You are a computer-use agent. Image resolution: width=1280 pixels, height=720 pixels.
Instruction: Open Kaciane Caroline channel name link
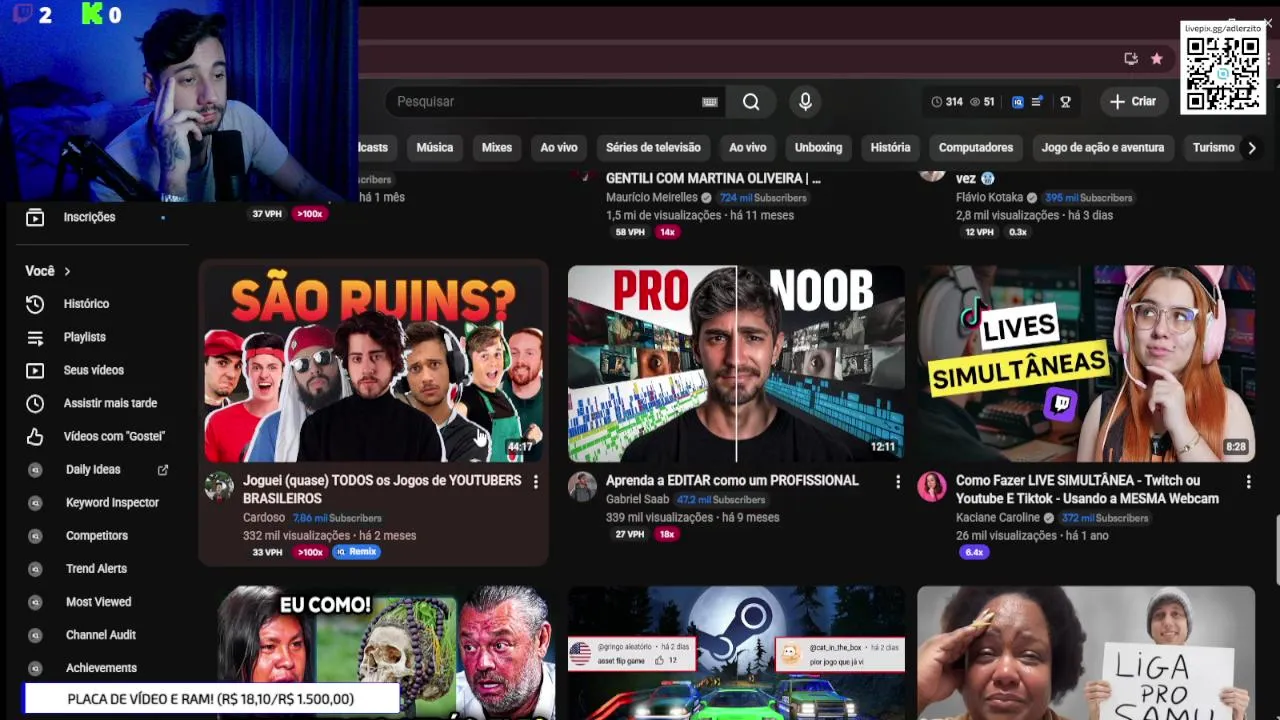coord(998,517)
